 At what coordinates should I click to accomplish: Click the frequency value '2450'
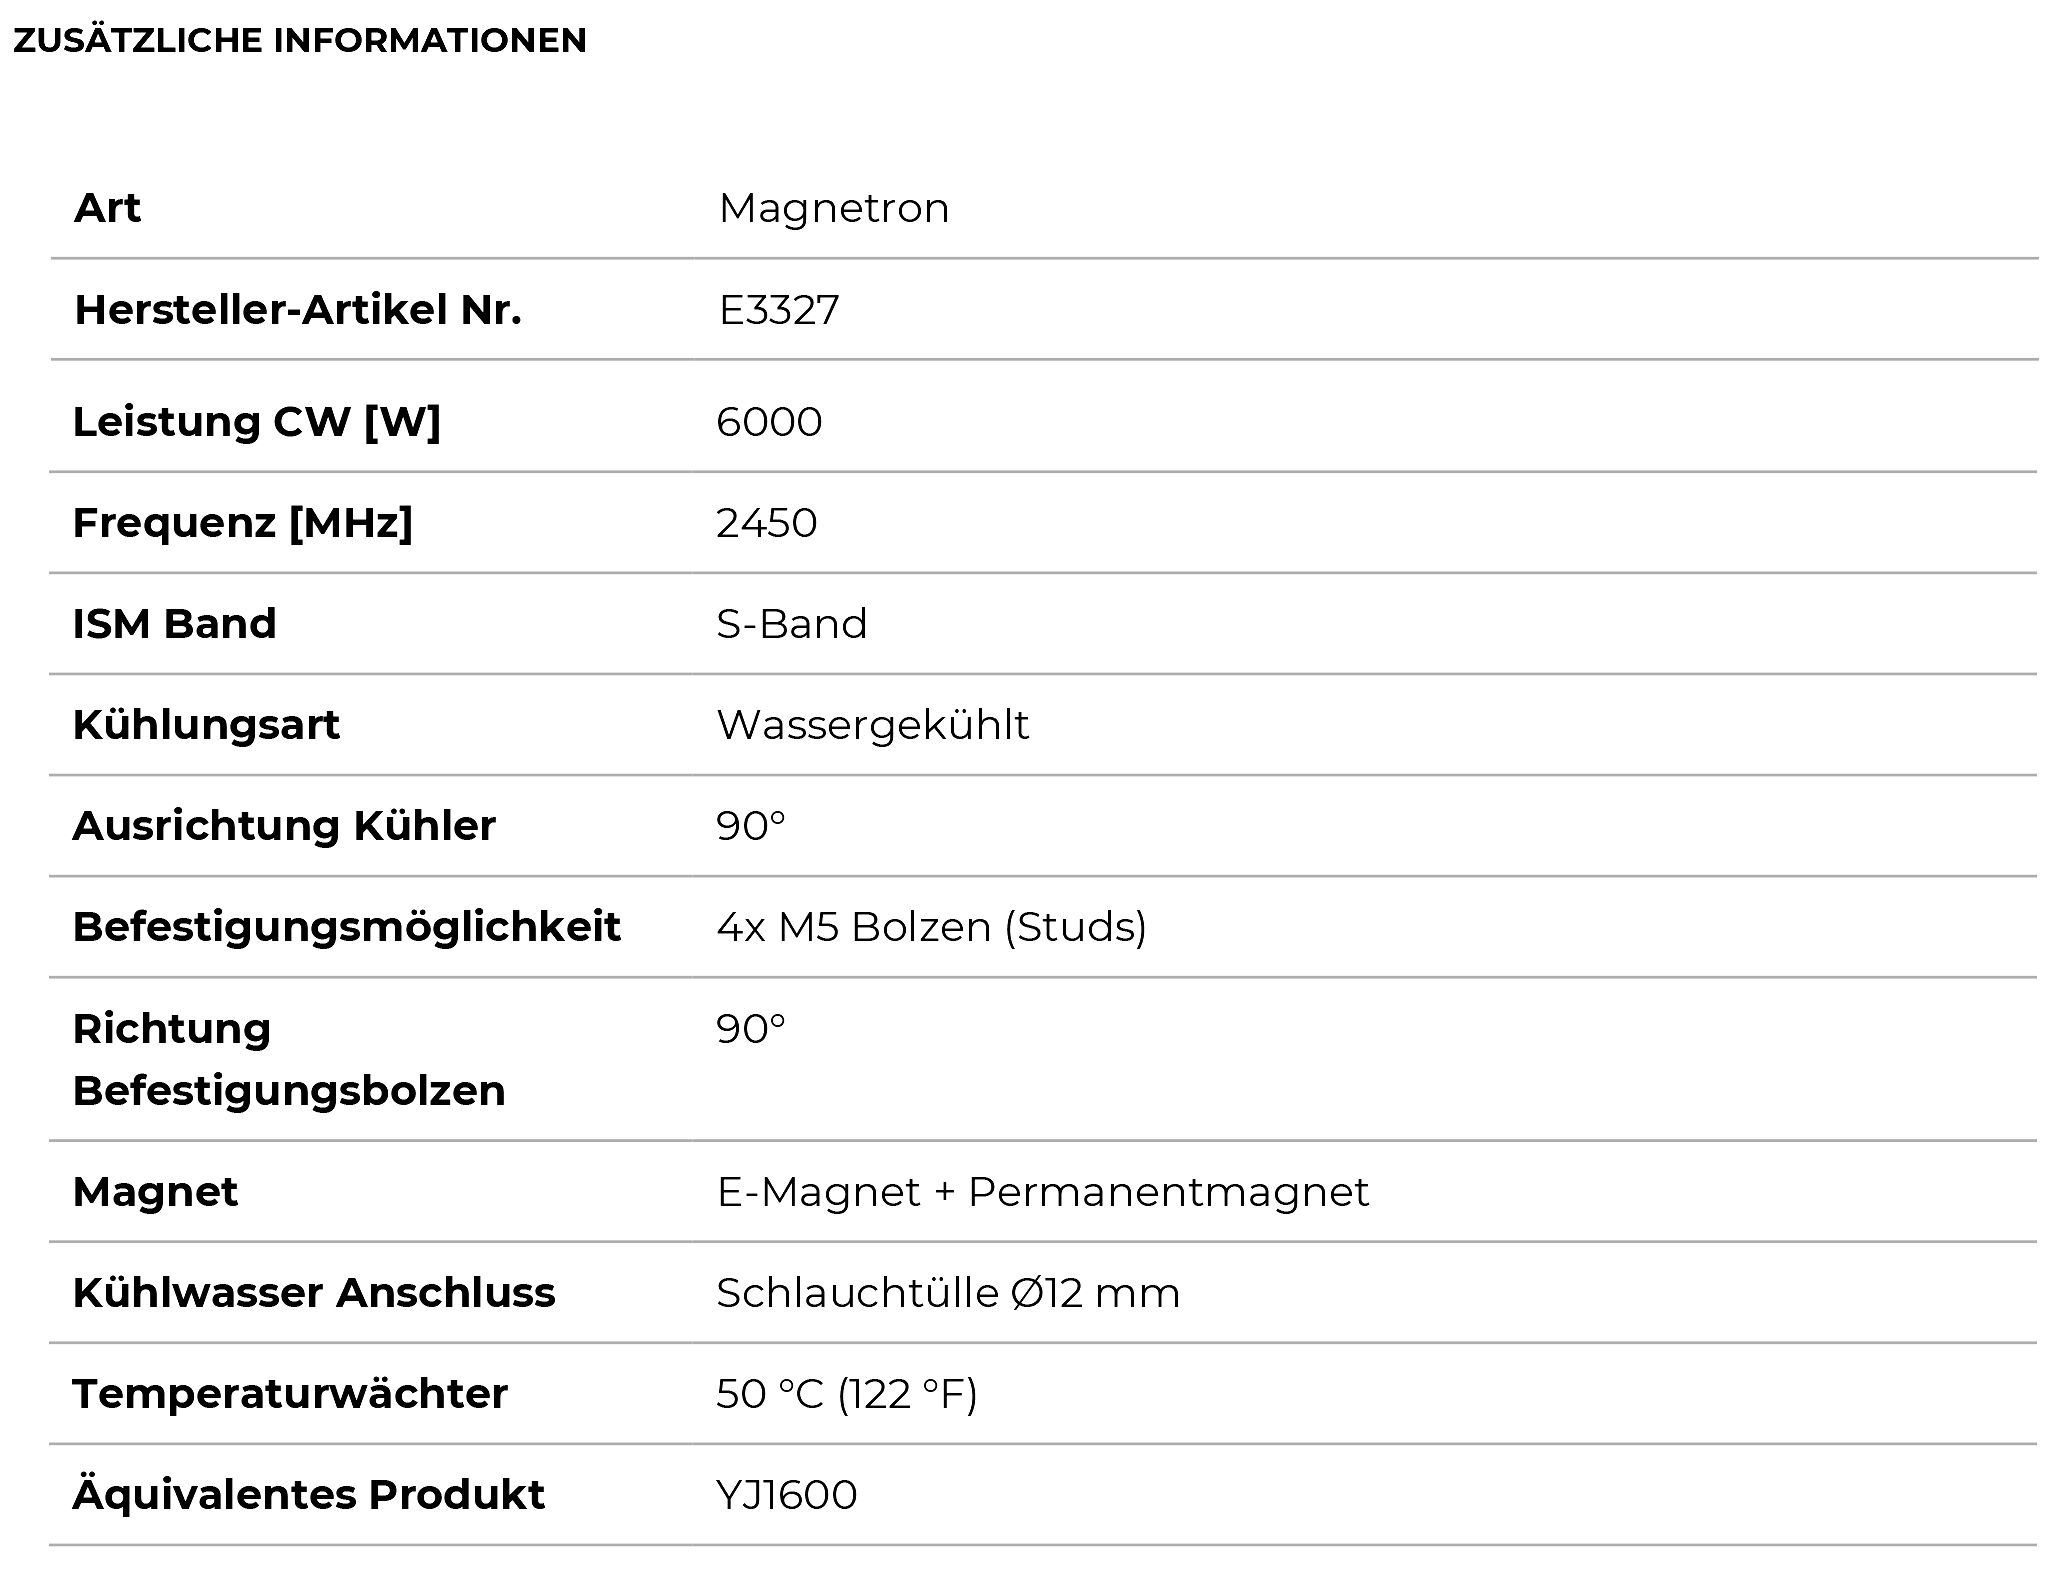point(766,523)
